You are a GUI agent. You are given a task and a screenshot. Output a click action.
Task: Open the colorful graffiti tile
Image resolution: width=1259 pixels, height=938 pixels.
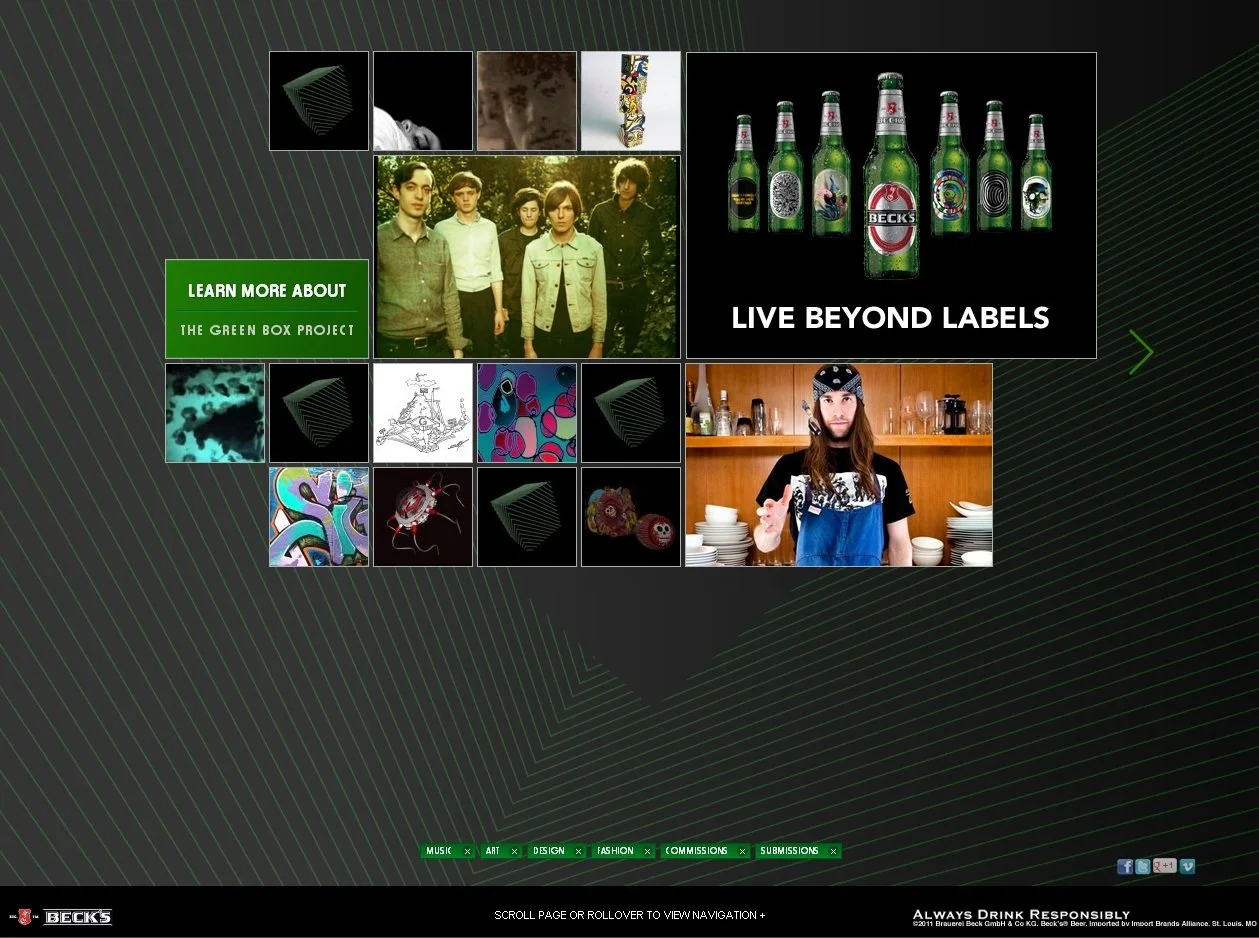coord(319,517)
